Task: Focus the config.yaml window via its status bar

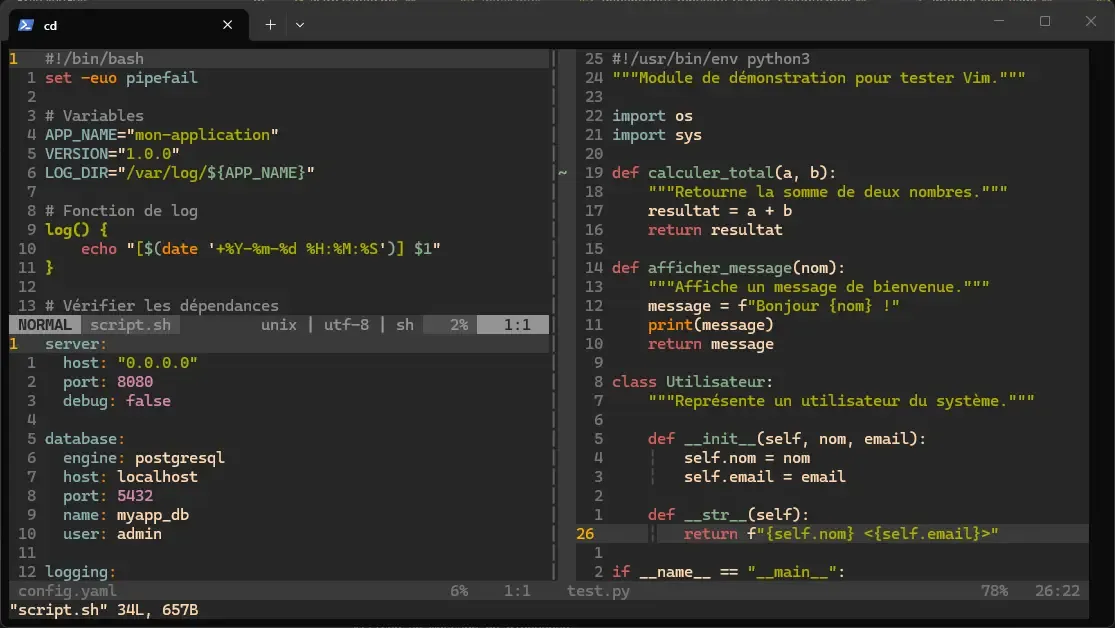Action: pyautogui.click(x=68, y=591)
